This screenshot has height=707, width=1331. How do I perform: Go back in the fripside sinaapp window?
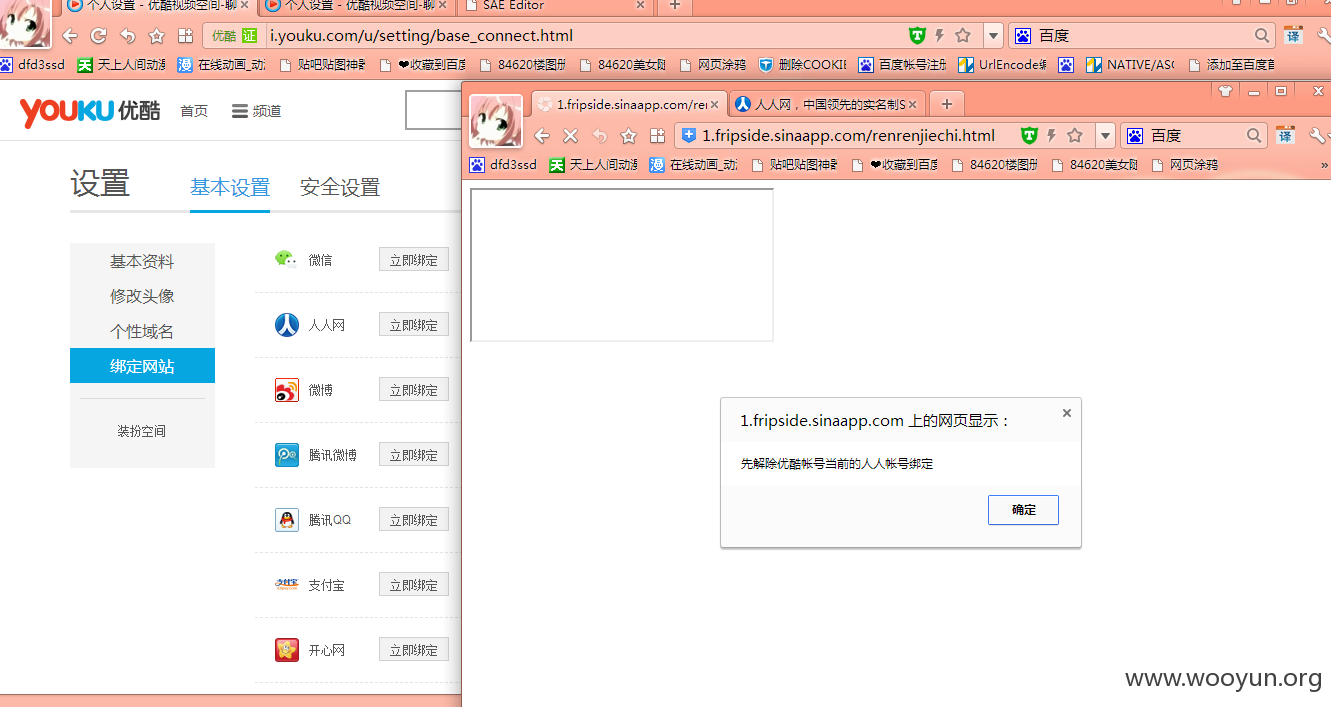click(542, 136)
